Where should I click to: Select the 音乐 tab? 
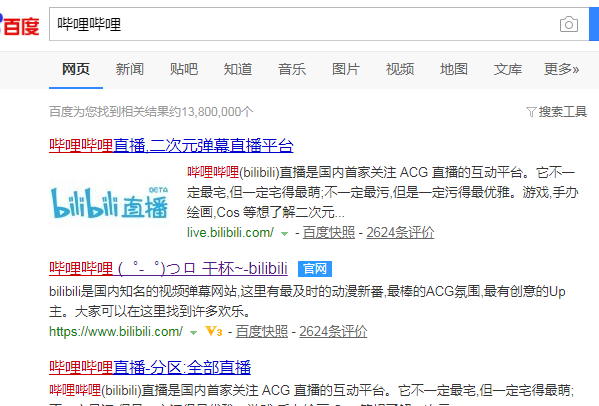(x=292, y=69)
